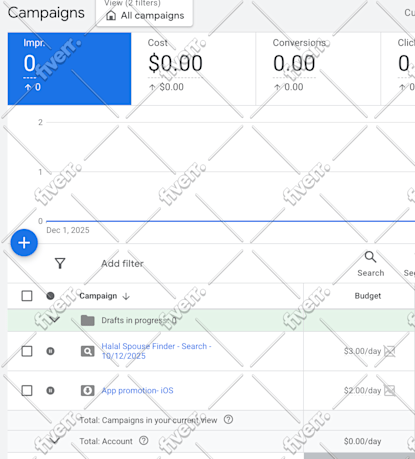The height and width of the screenshot is (459, 415).
Task: Click the $3.00/day budget value
Action: (x=362, y=351)
